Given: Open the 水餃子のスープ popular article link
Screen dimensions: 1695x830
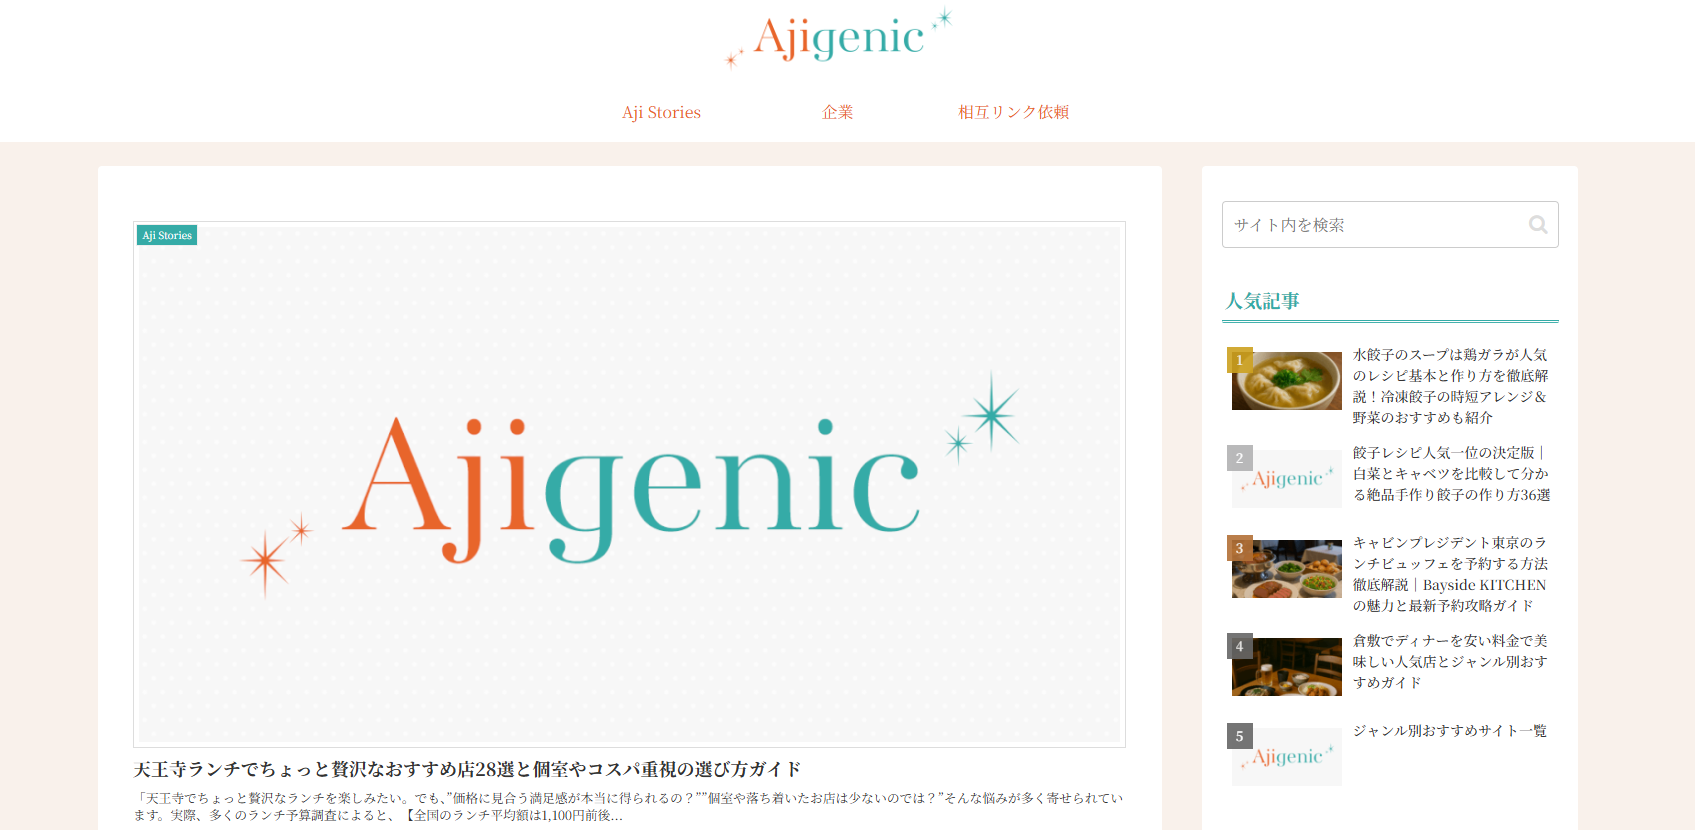Looking at the screenshot, I should pyautogui.click(x=1450, y=386).
